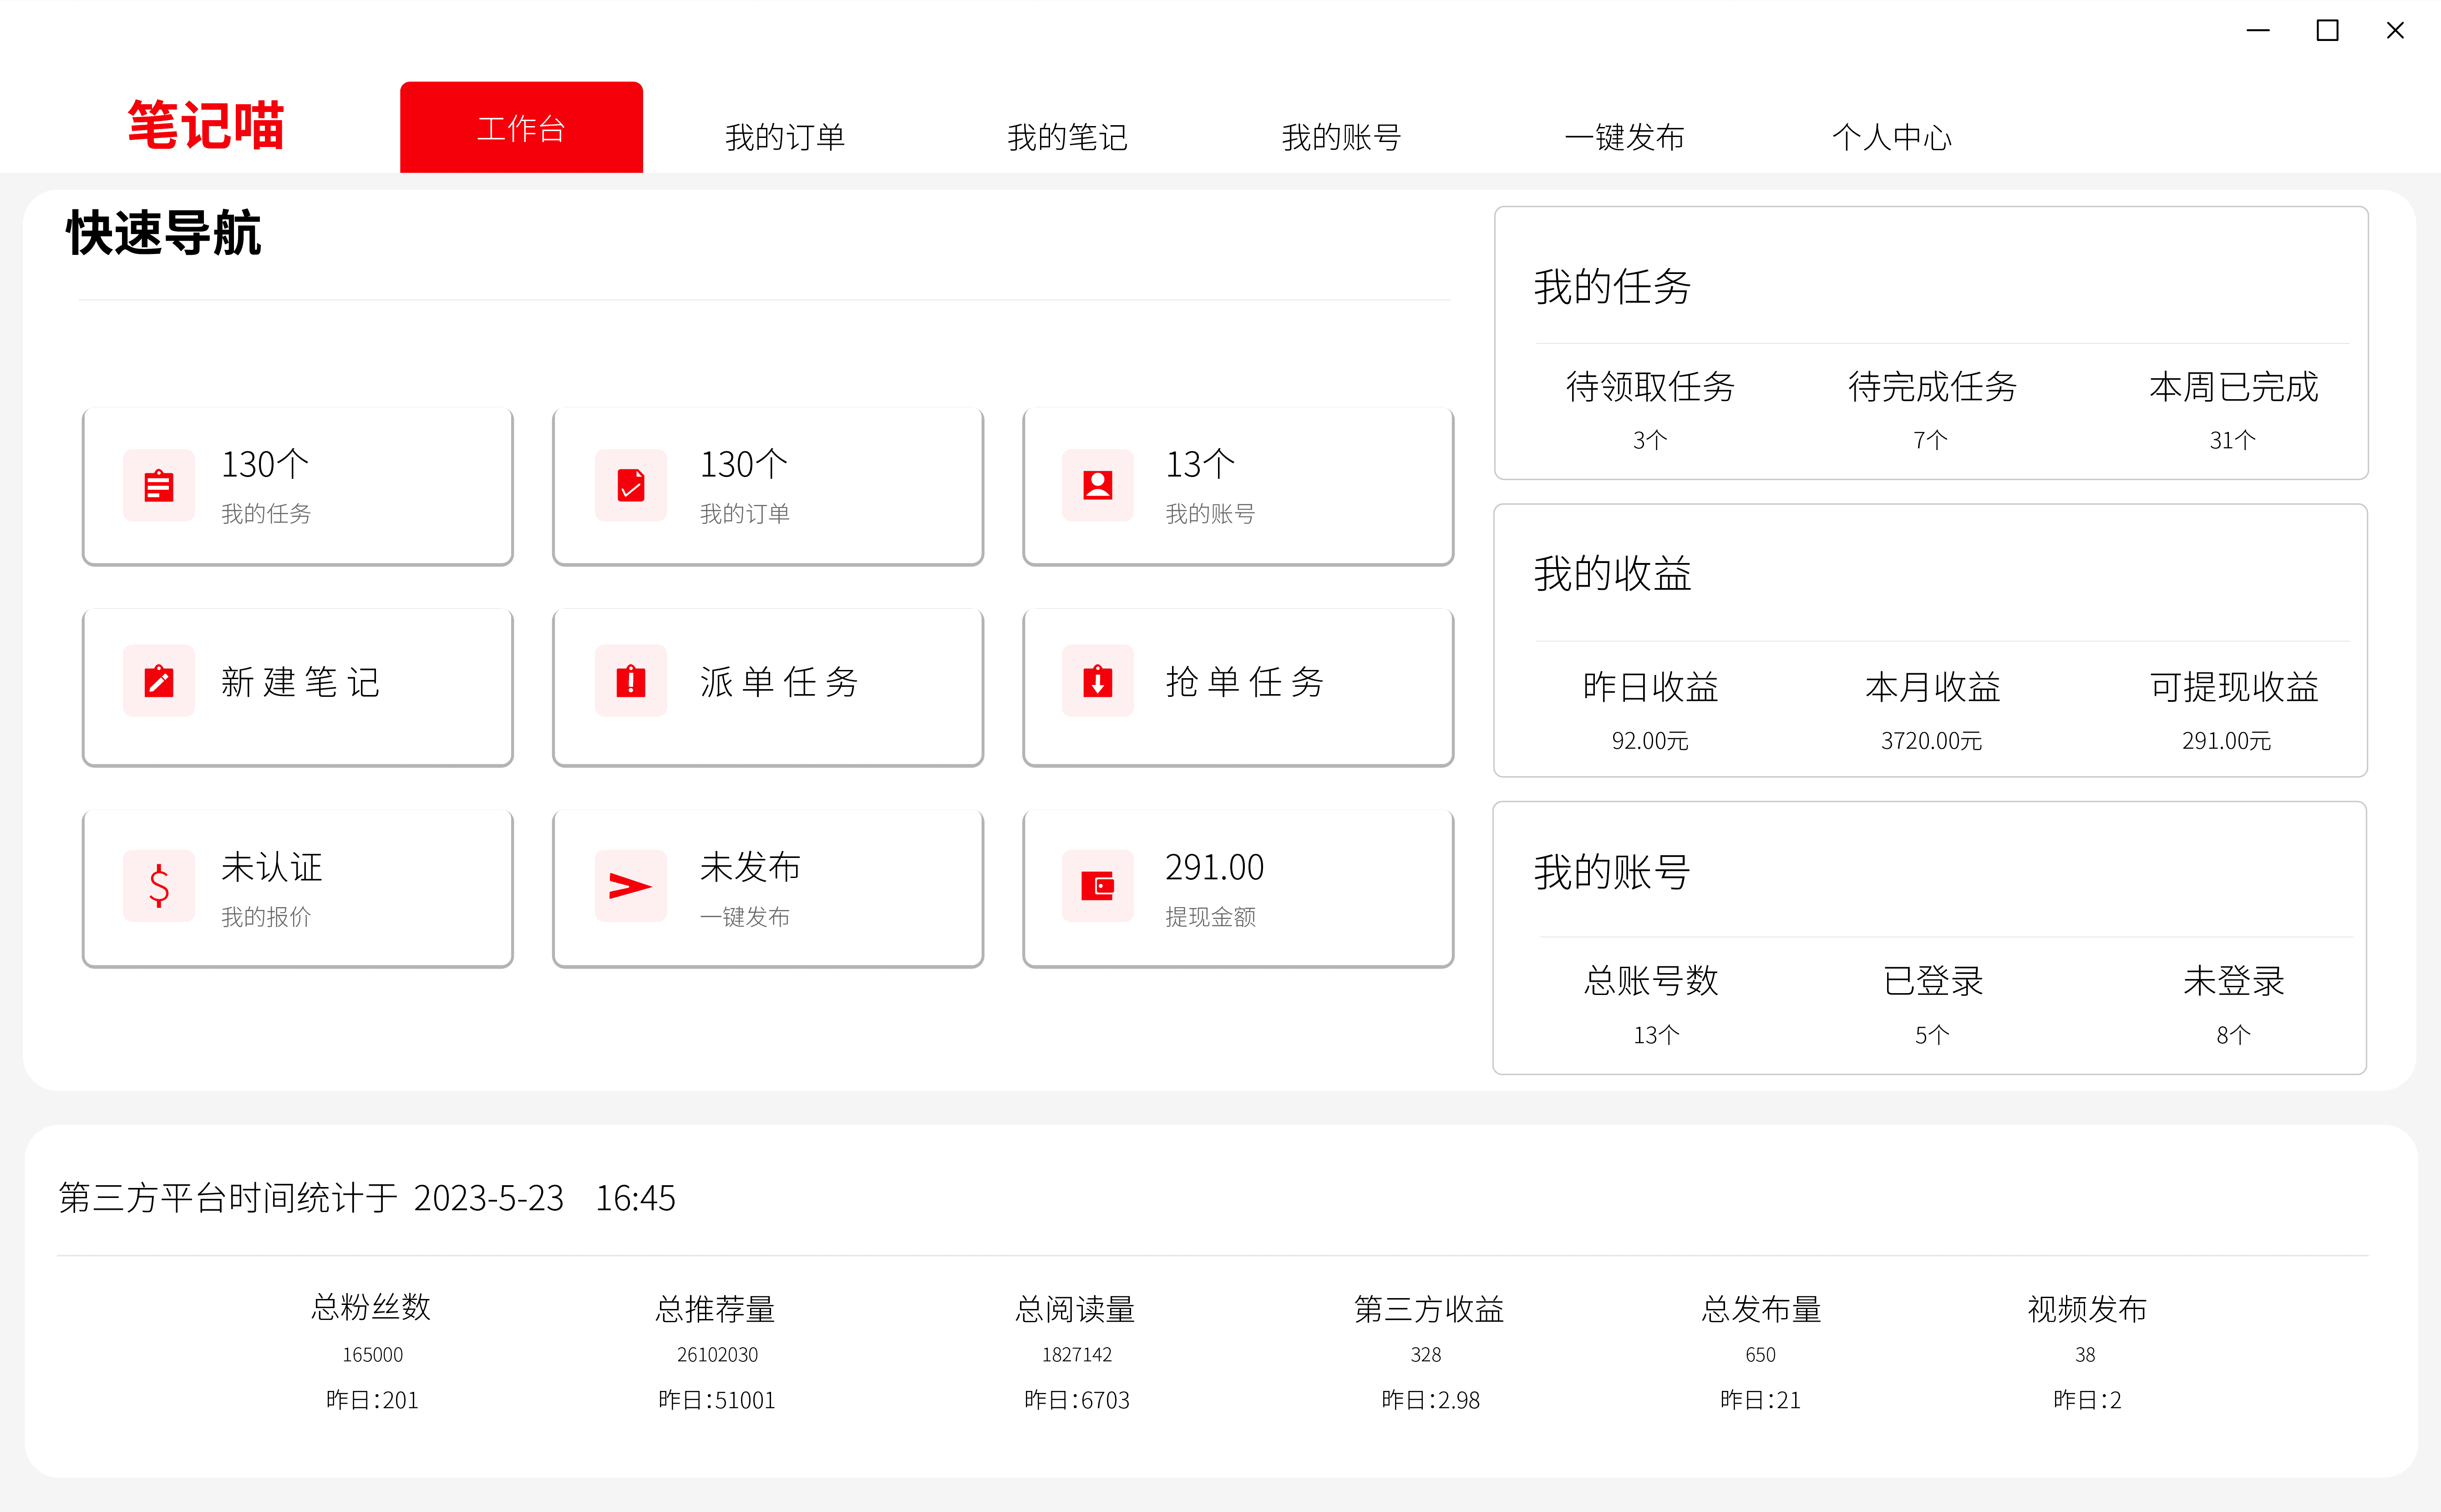Click the wallet icon for 提现金额
This screenshot has width=2441, height=1512.
[x=1097, y=886]
